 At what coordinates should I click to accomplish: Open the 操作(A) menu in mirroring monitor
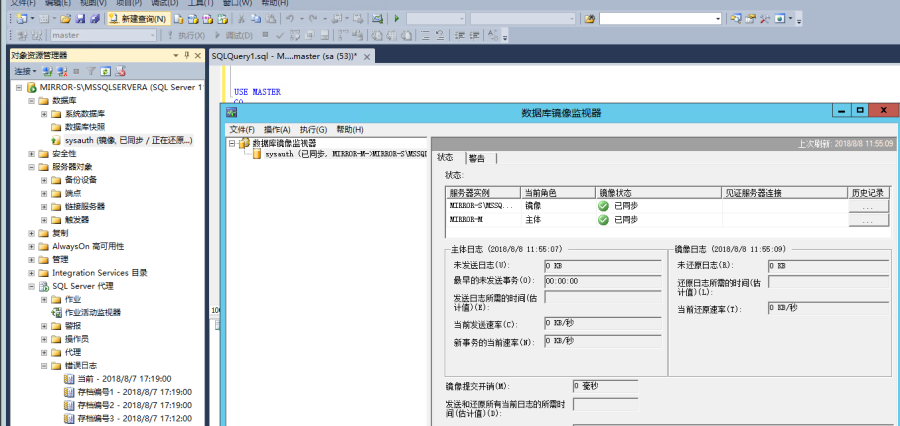tap(277, 129)
